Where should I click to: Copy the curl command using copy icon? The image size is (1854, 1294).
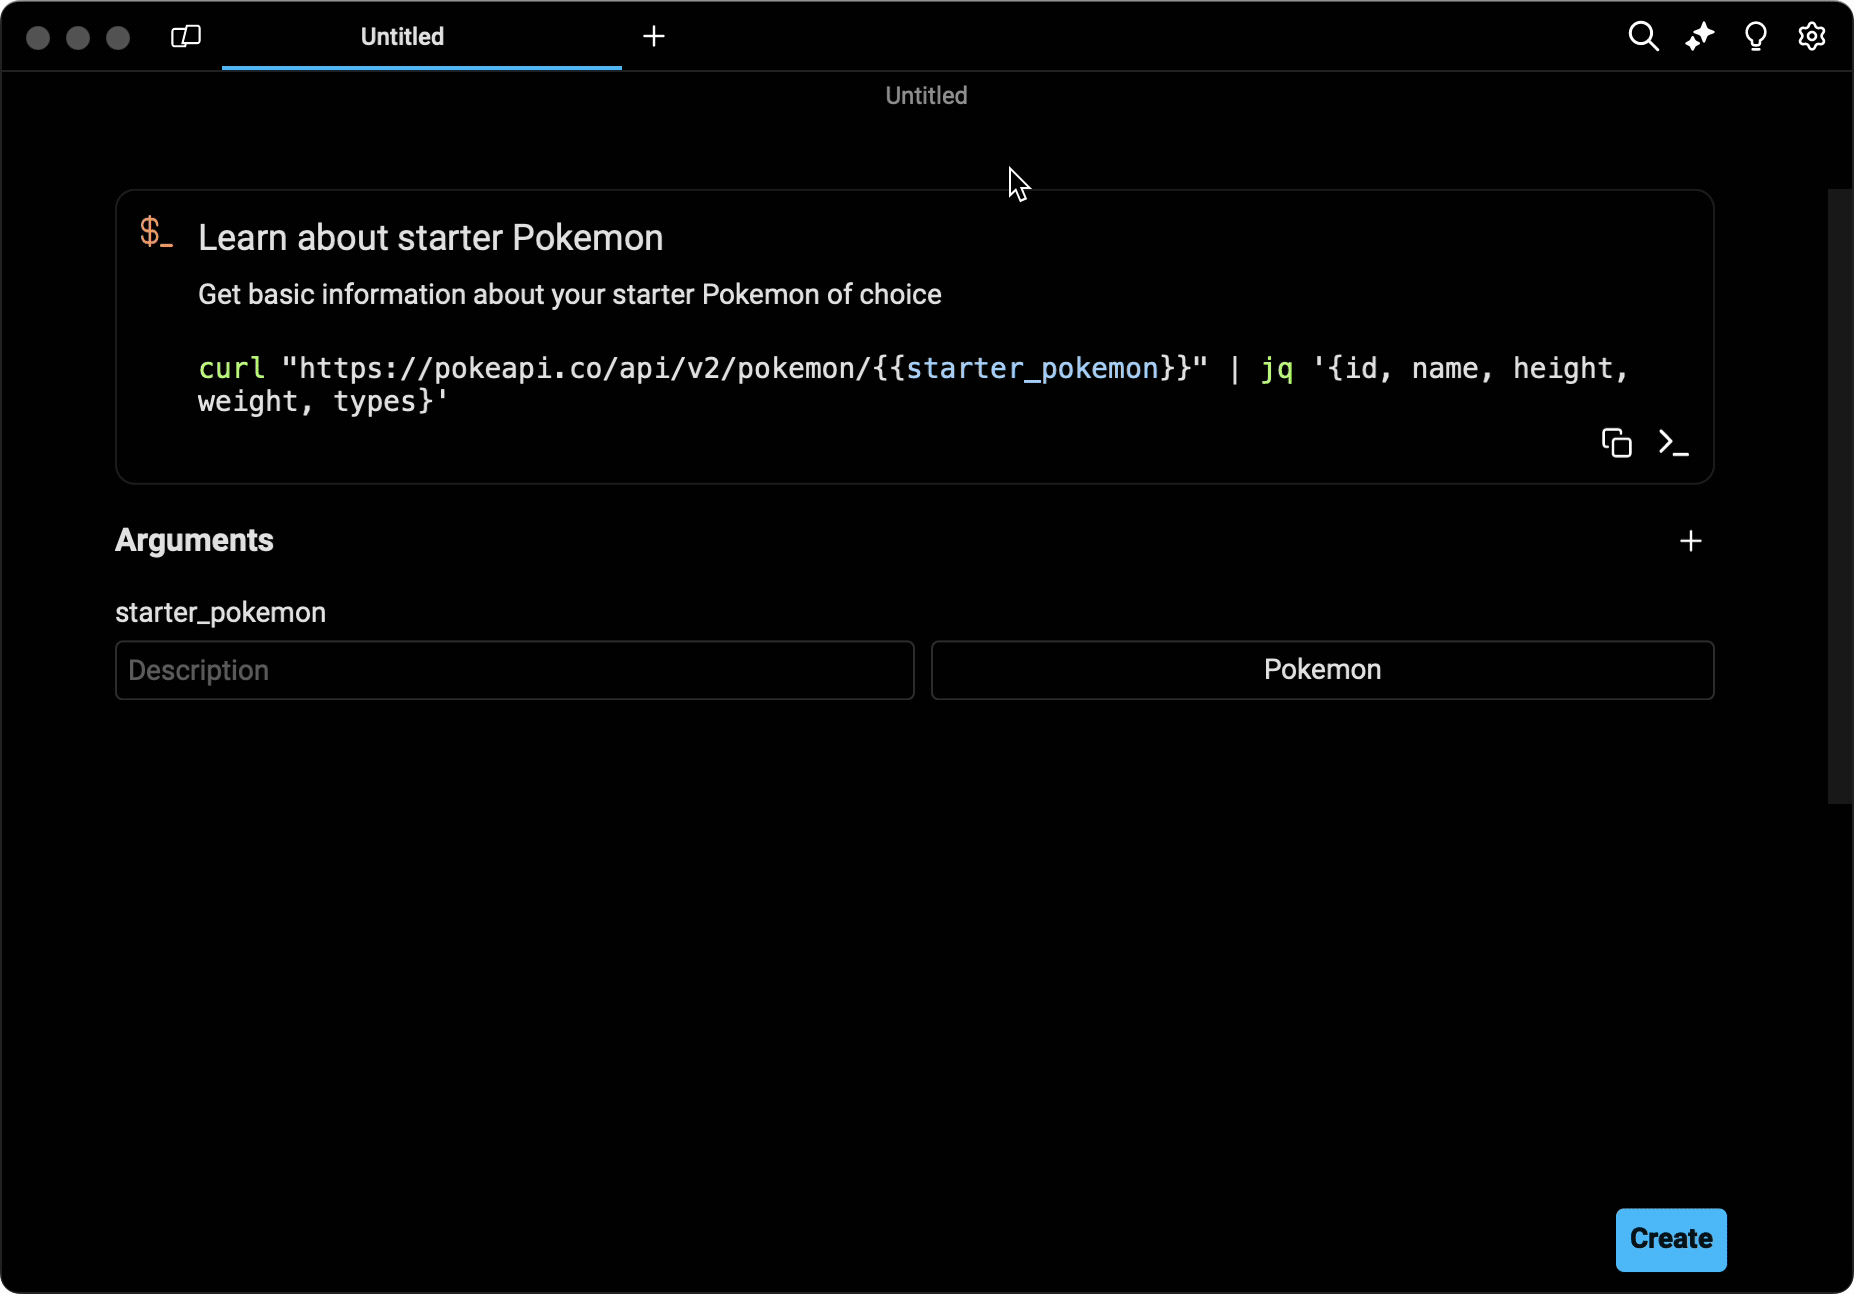point(1616,443)
